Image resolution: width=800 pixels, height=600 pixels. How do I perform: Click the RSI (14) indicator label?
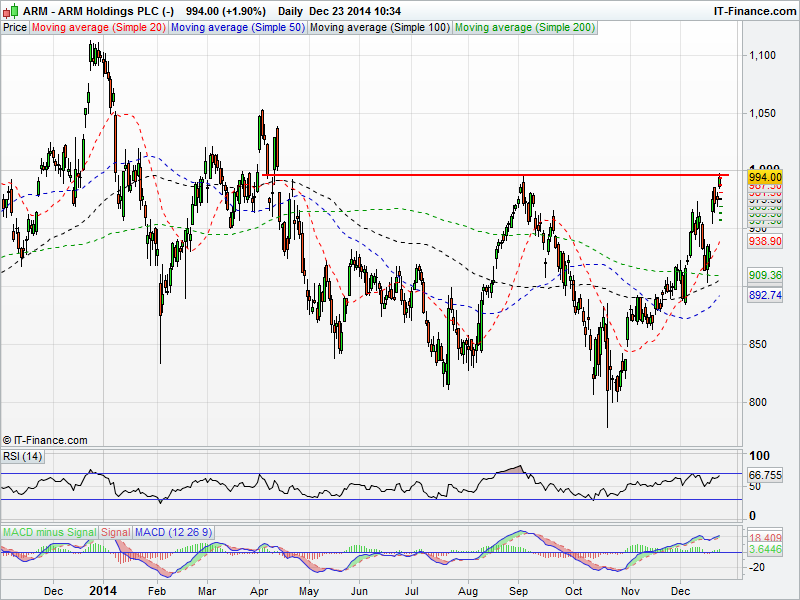click(x=22, y=457)
